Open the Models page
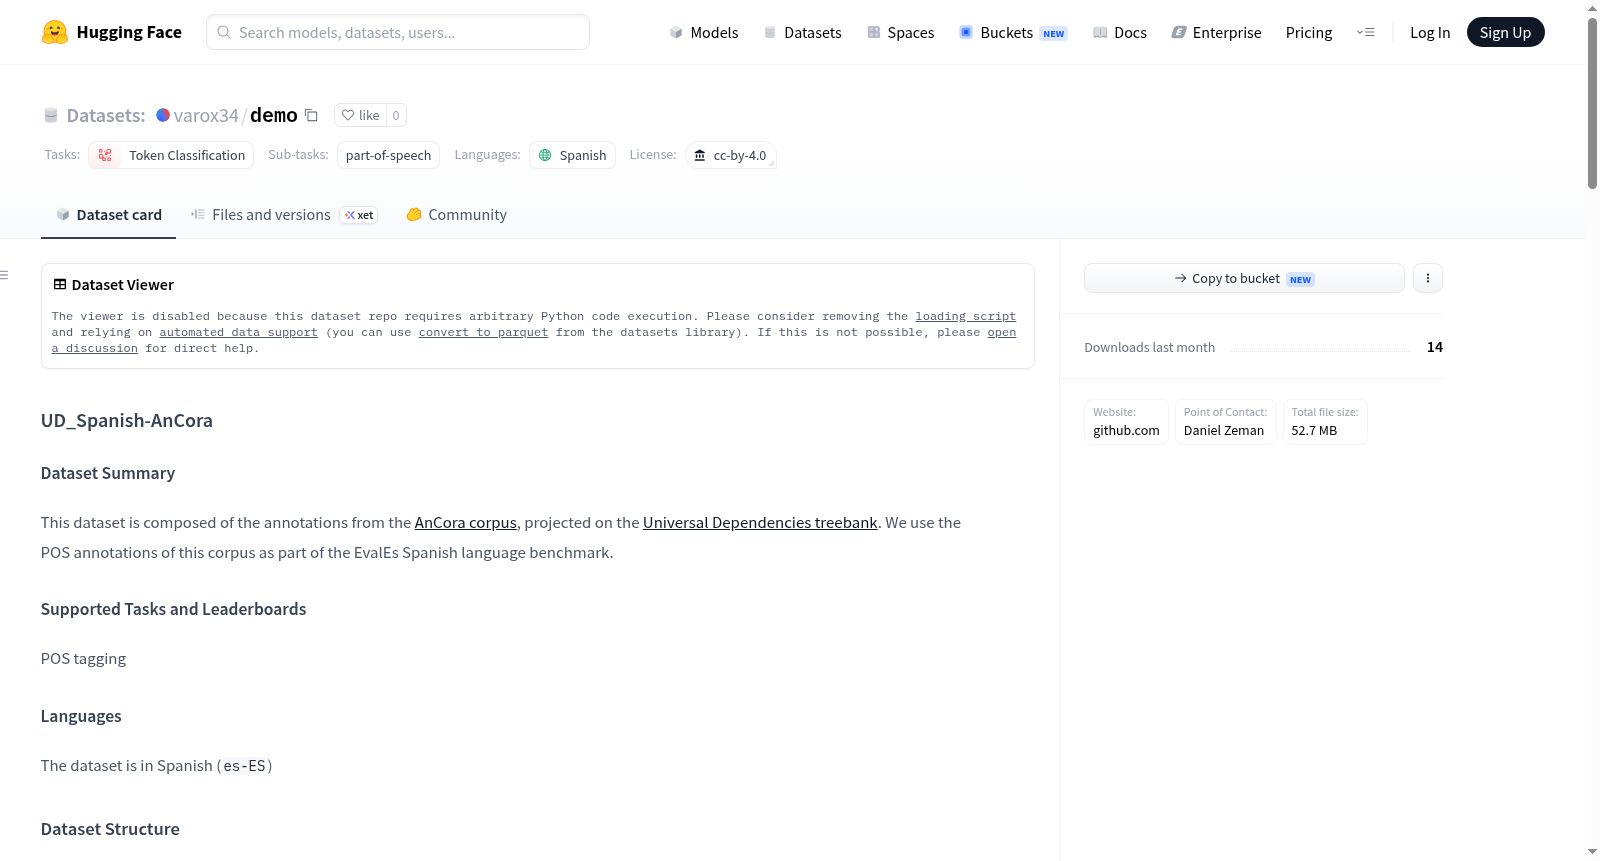1600x861 pixels. tap(704, 32)
